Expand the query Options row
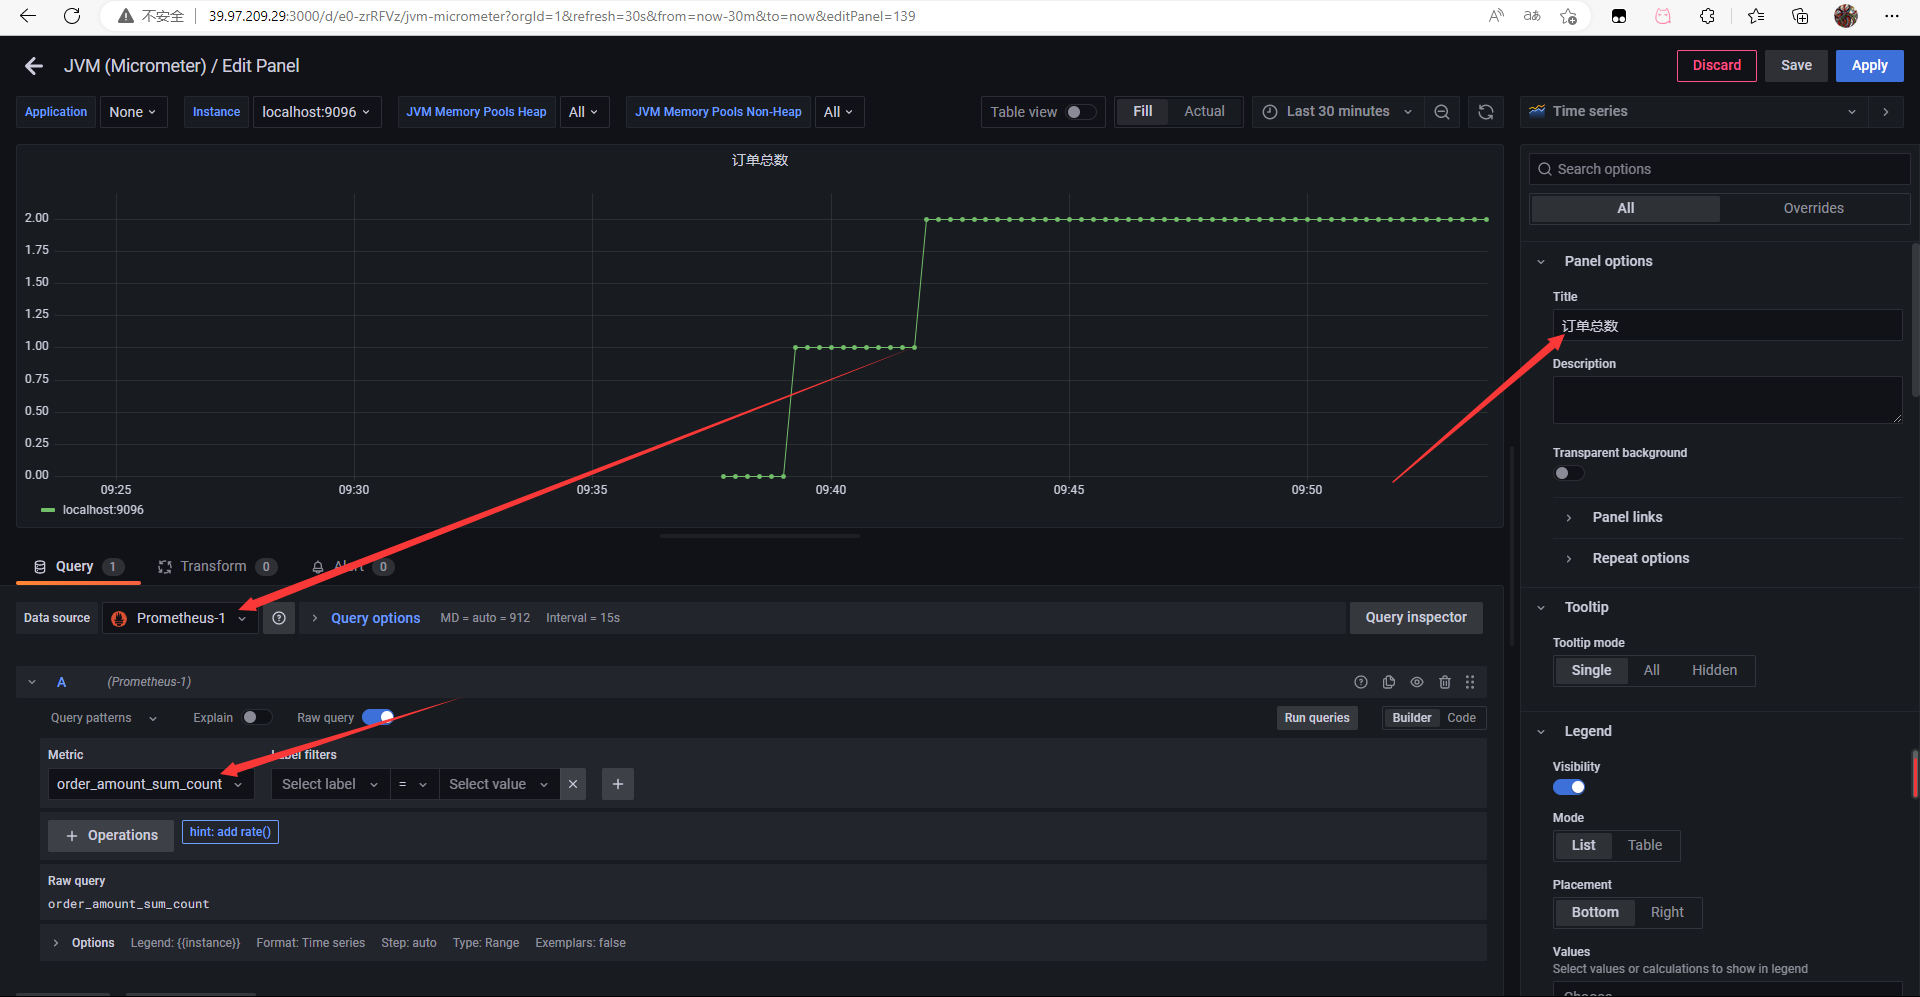This screenshot has width=1920, height=997. coord(763,943)
